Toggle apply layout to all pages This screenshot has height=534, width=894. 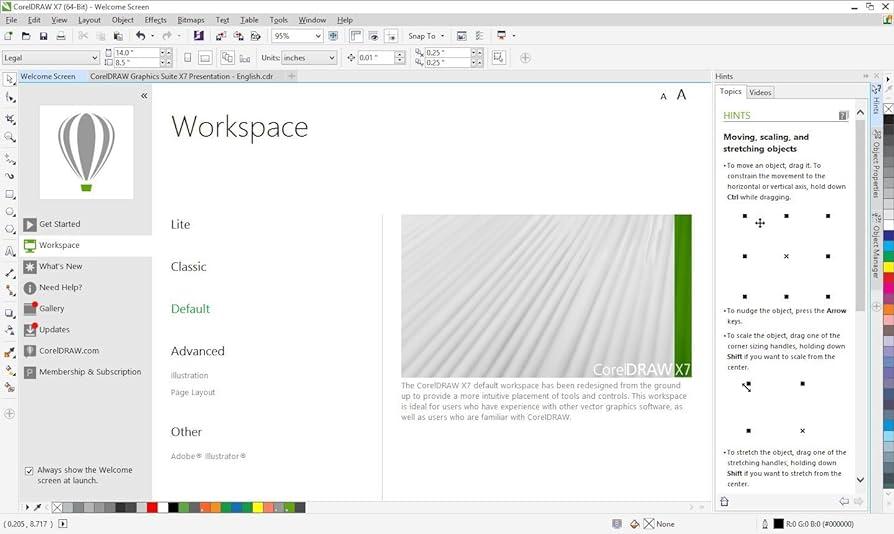click(x=227, y=58)
